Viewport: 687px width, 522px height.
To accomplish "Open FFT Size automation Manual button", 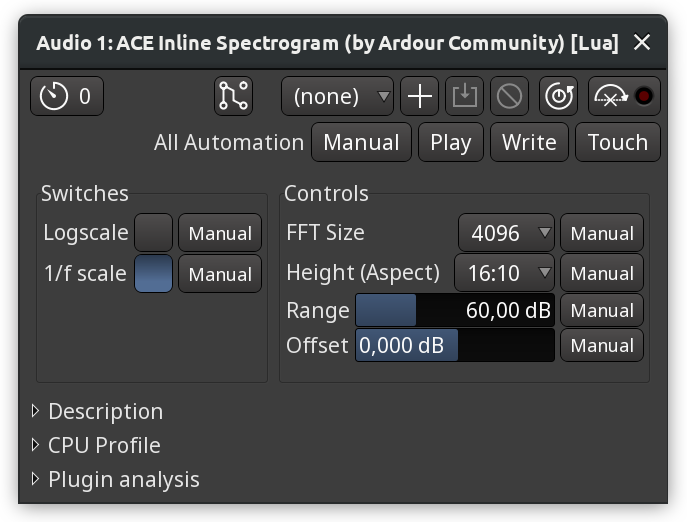I will point(602,233).
